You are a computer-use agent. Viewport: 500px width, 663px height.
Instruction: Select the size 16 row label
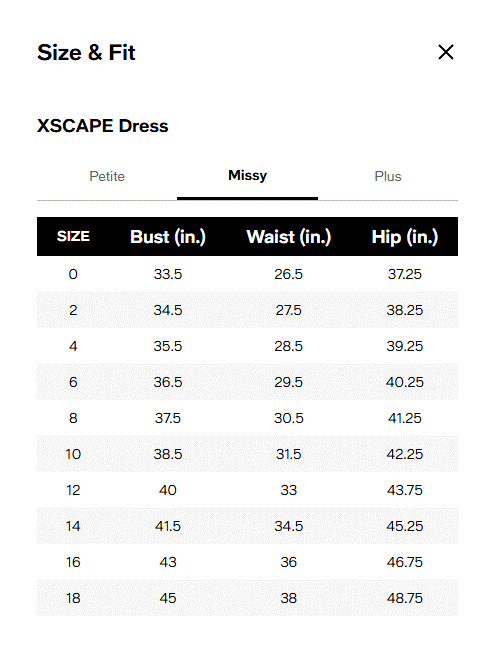[x=73, y=562]
